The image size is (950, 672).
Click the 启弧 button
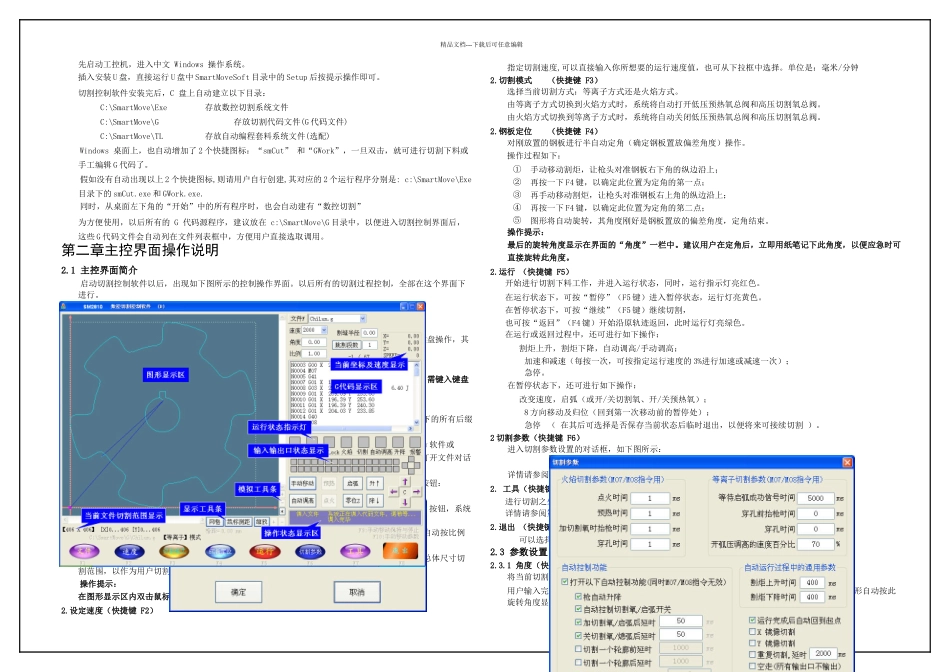pos(353,484)
